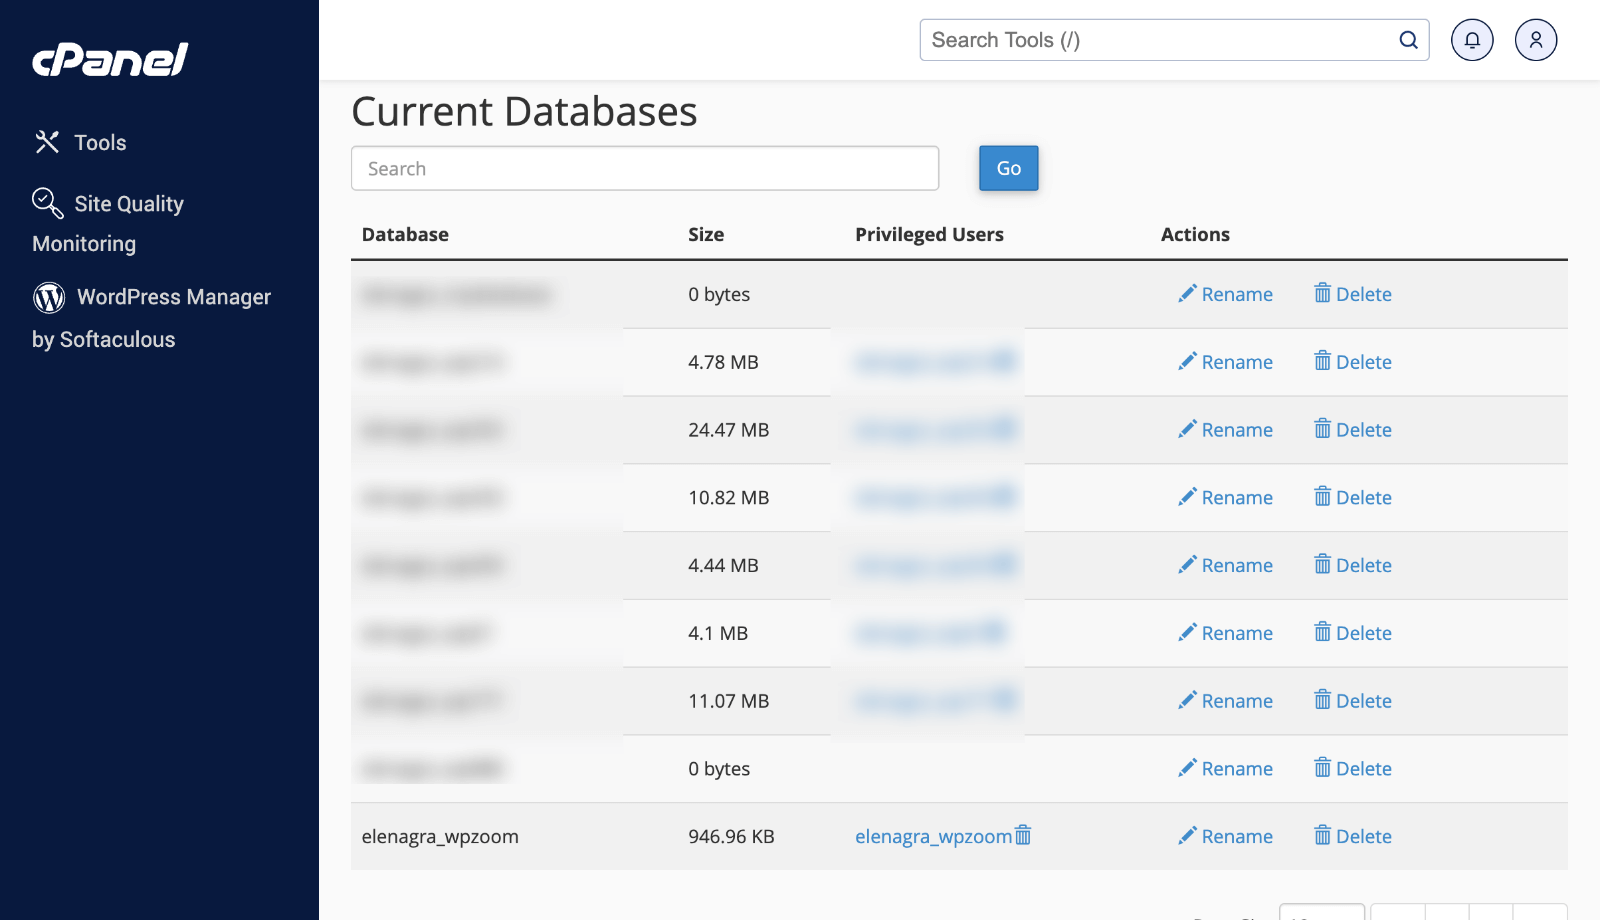The width and height of the screenshot is (1600, 920).
Task: Click the database Search input field
Action: tap(644, 168)
